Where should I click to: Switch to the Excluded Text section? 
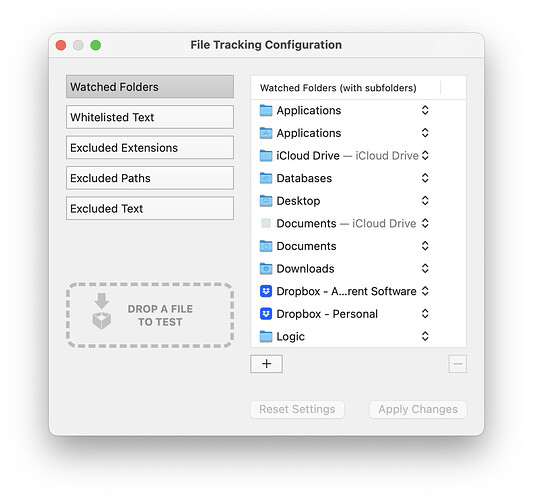click(150, 208)
